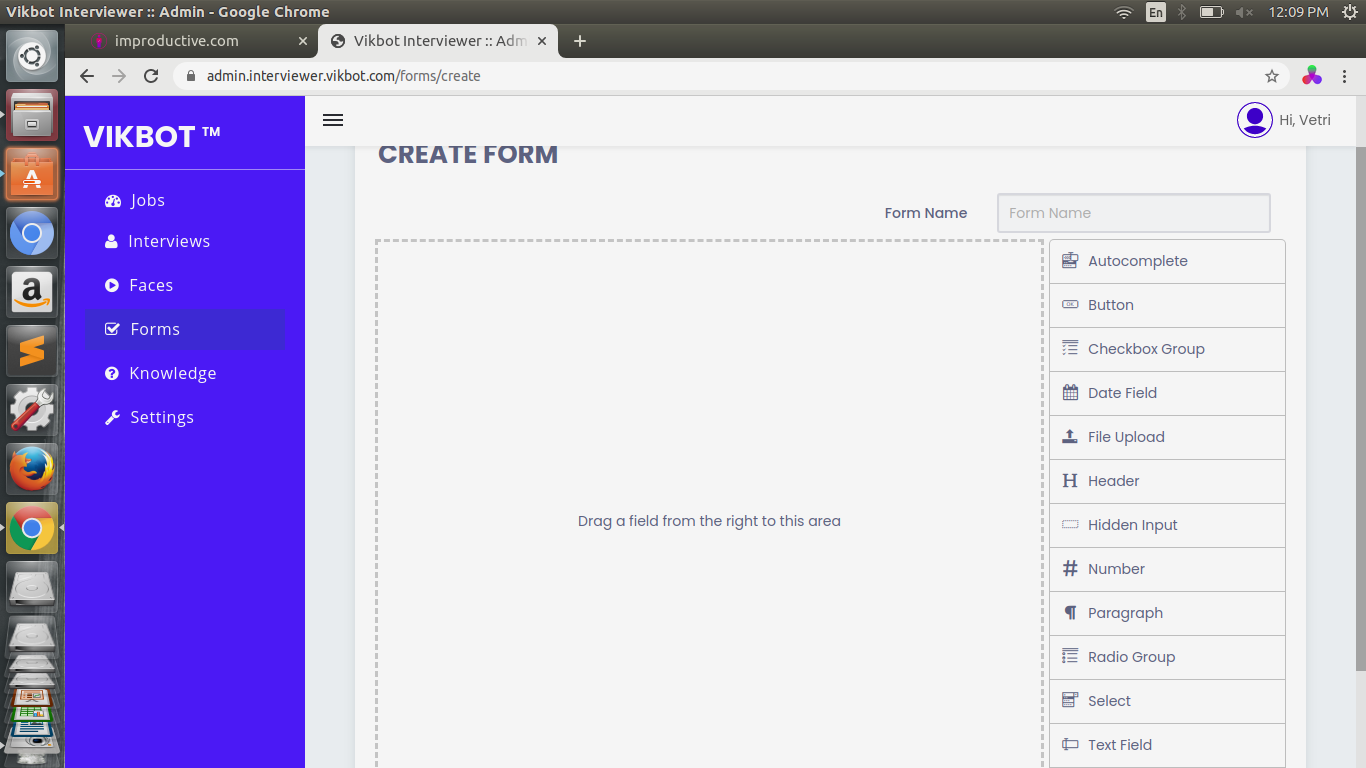The width and height of the screenshot is (1366, 768).
Task: Open the Ubuntu dash home button
Action: tap(32, 57)
